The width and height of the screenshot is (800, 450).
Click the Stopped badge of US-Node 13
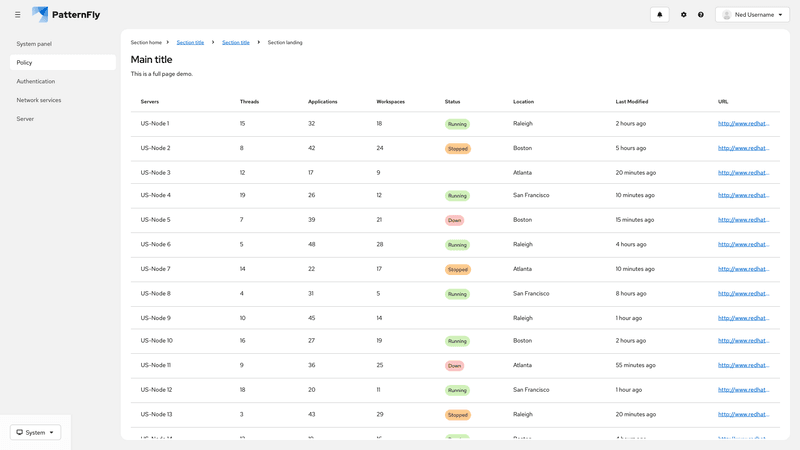(x=458, y=415)
